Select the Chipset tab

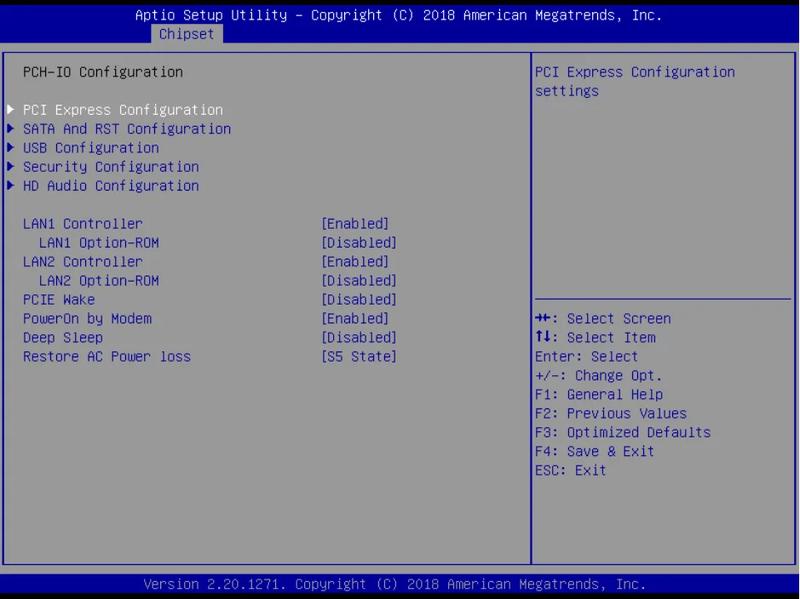(186, 34)
